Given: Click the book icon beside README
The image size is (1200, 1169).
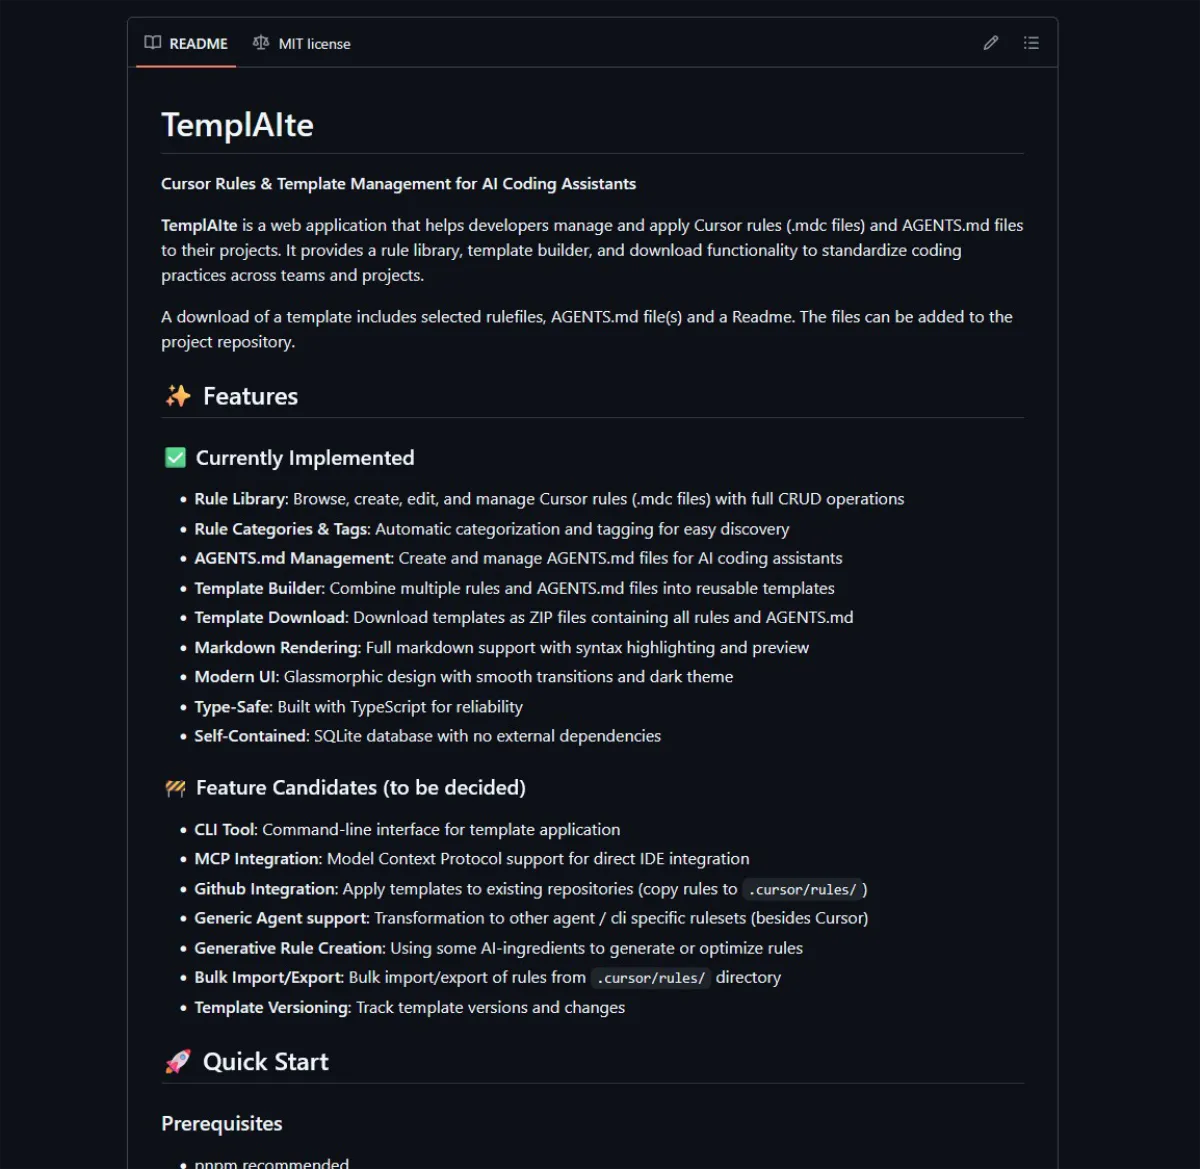Looking at the screenshot, I should pyautogui.click(x=152, y=43).
